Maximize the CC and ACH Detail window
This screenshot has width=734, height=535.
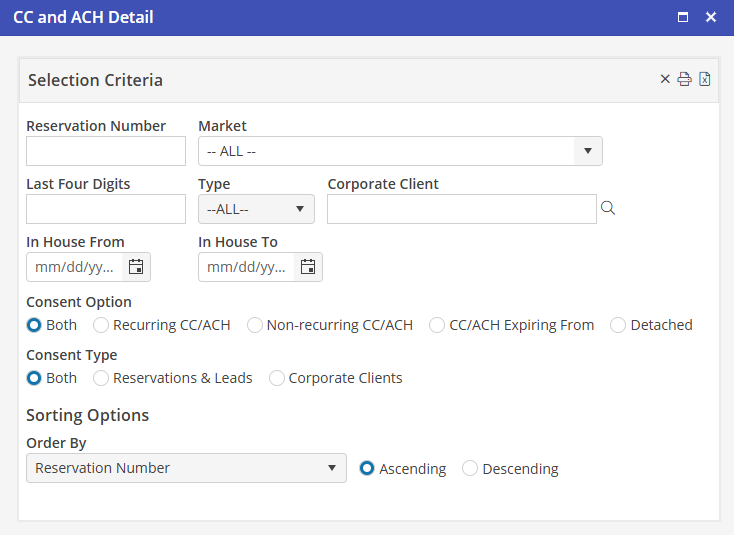683,17
